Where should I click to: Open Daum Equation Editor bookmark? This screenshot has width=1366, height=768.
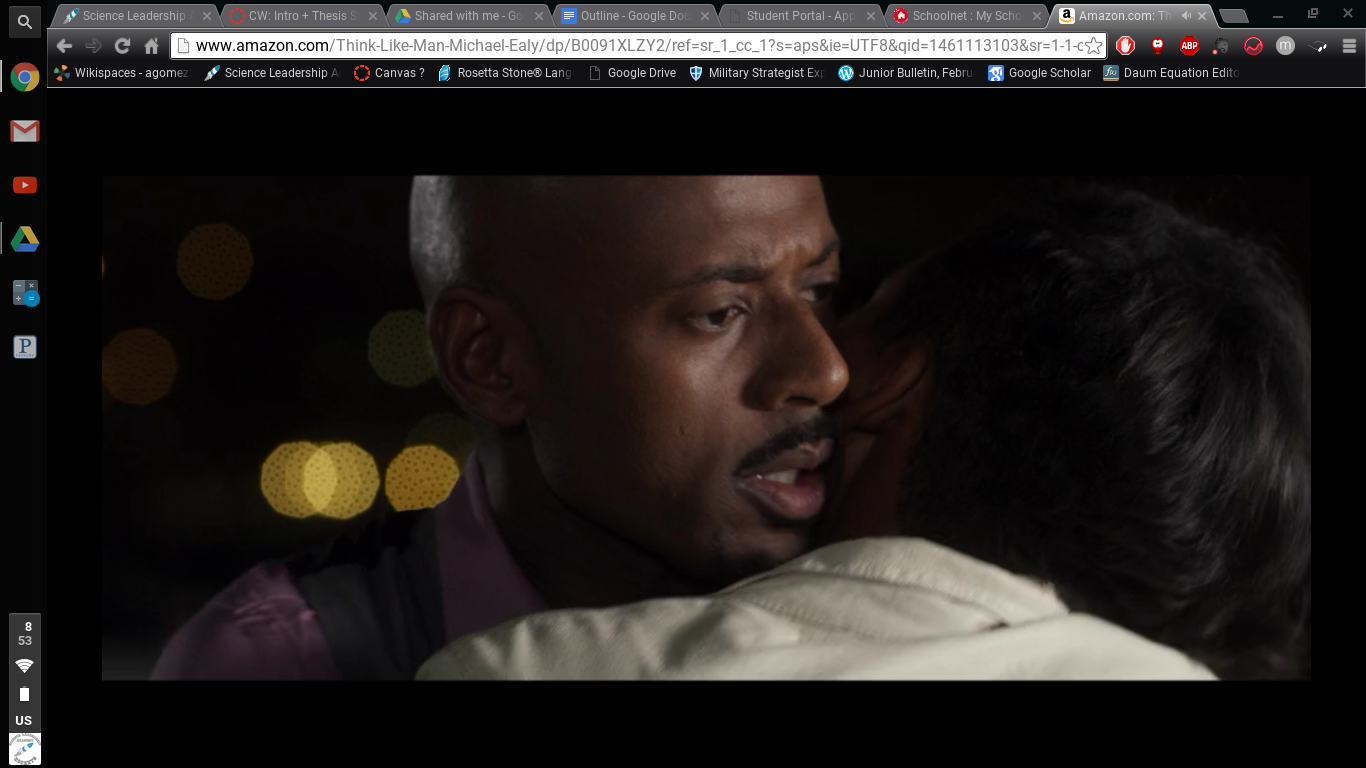point(1171,73)
